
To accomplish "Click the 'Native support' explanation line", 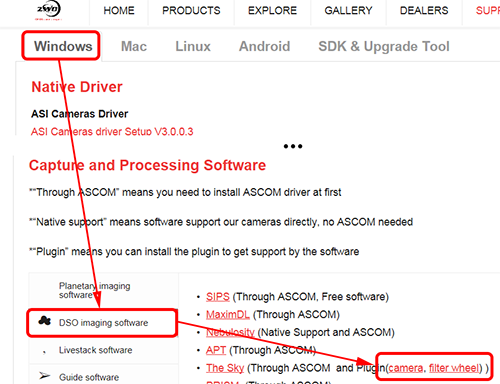I will (x=221, y=222).
